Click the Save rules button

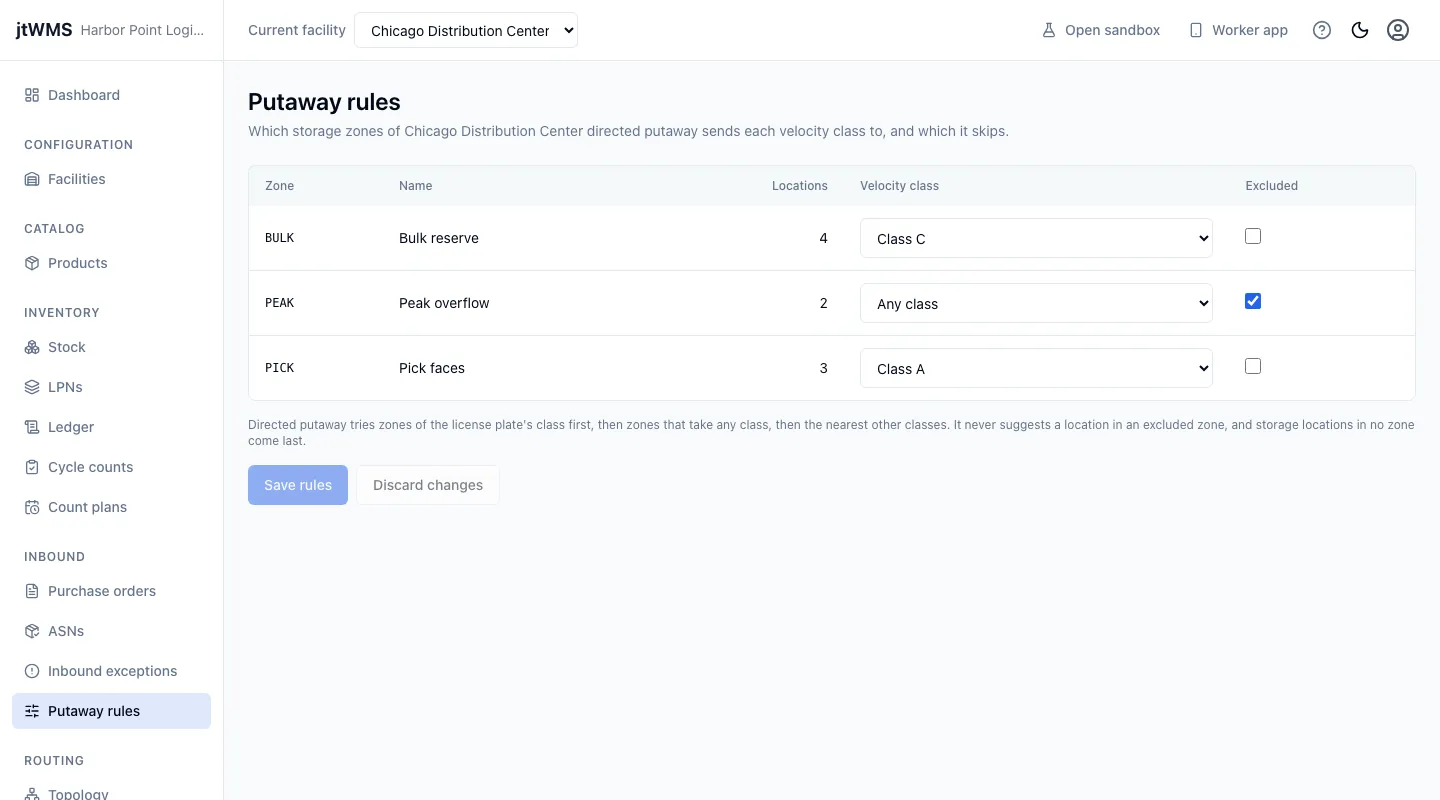tap(298, 485)
